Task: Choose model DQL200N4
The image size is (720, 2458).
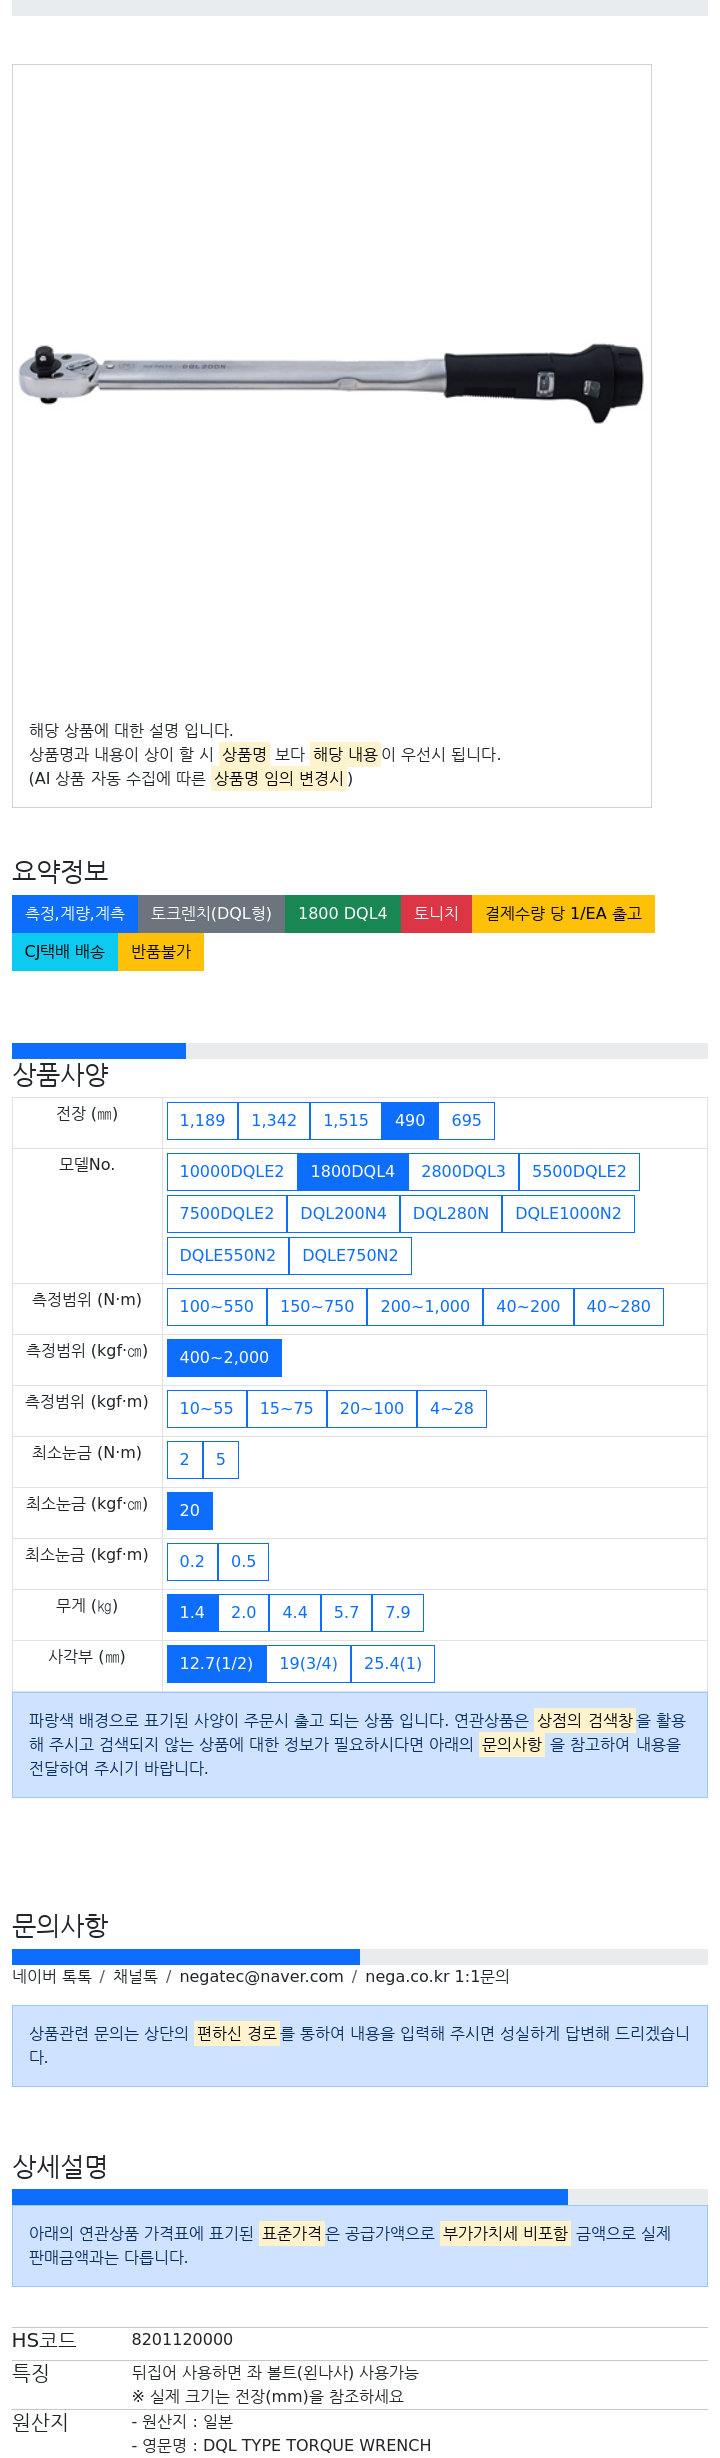Action: [x=343, y=1214]
